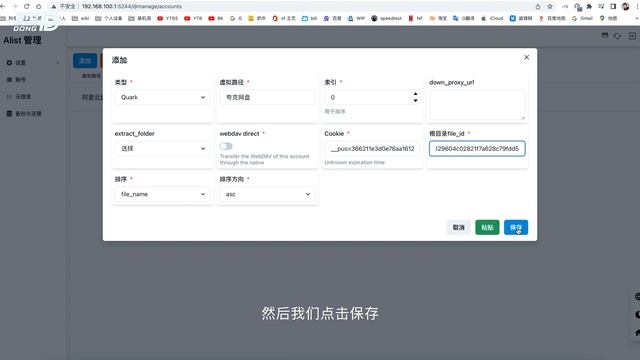Screen dimensions: 640x360
Task: Go back with the browser back arrow
Action: [x=2, y=7]
